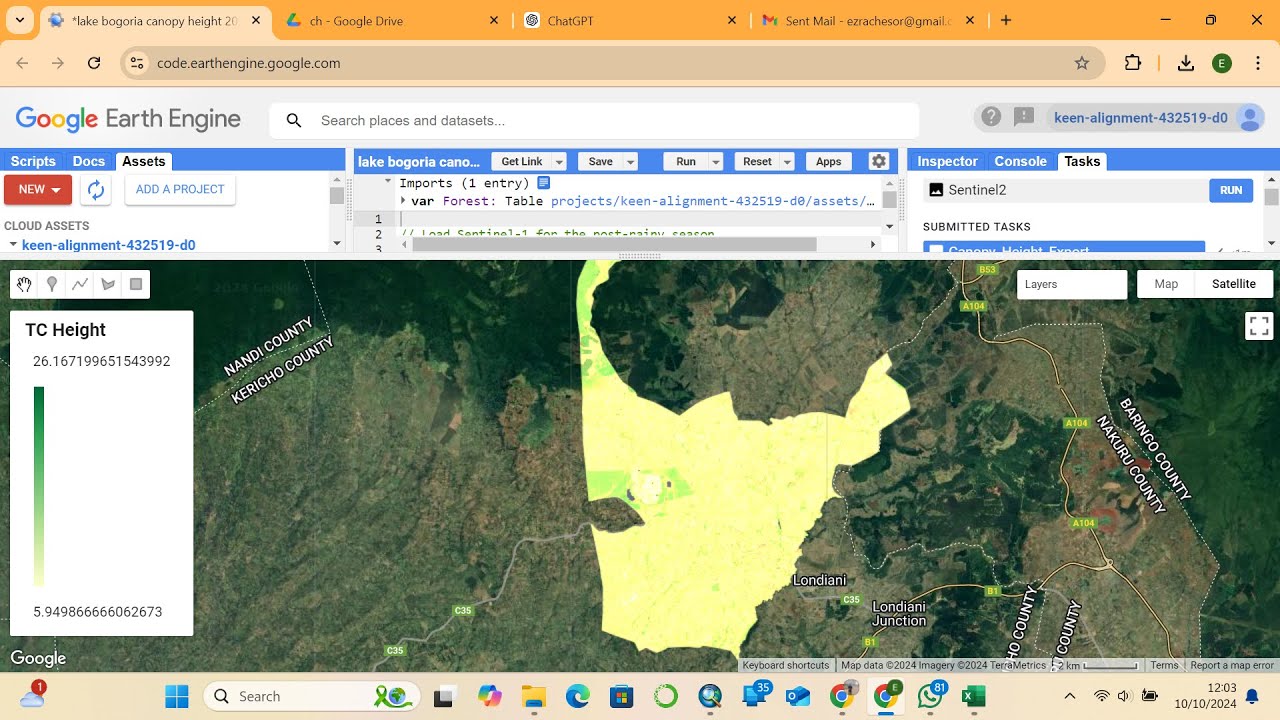Open Copilot from taskbar

point(489,696)
